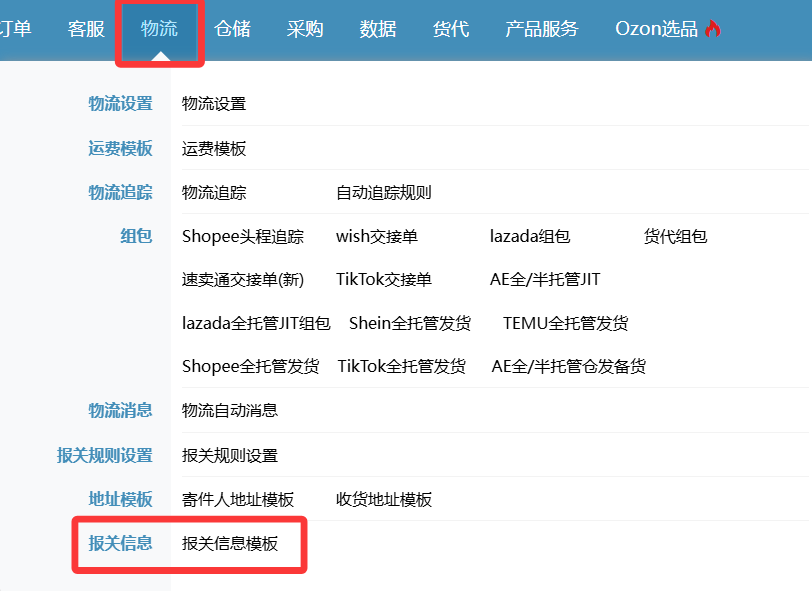Open 报关规则设置 link

(230, 456)
